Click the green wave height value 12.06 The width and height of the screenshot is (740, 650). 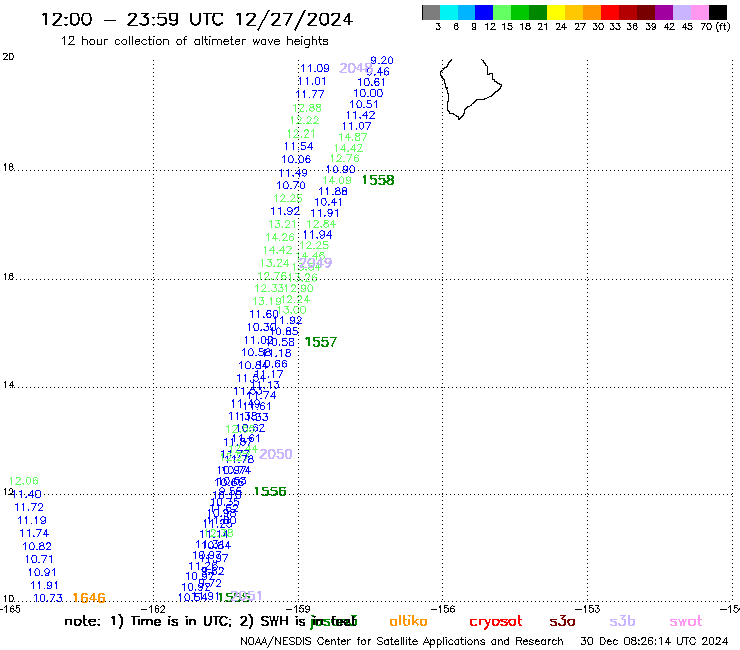pos(24,481)
